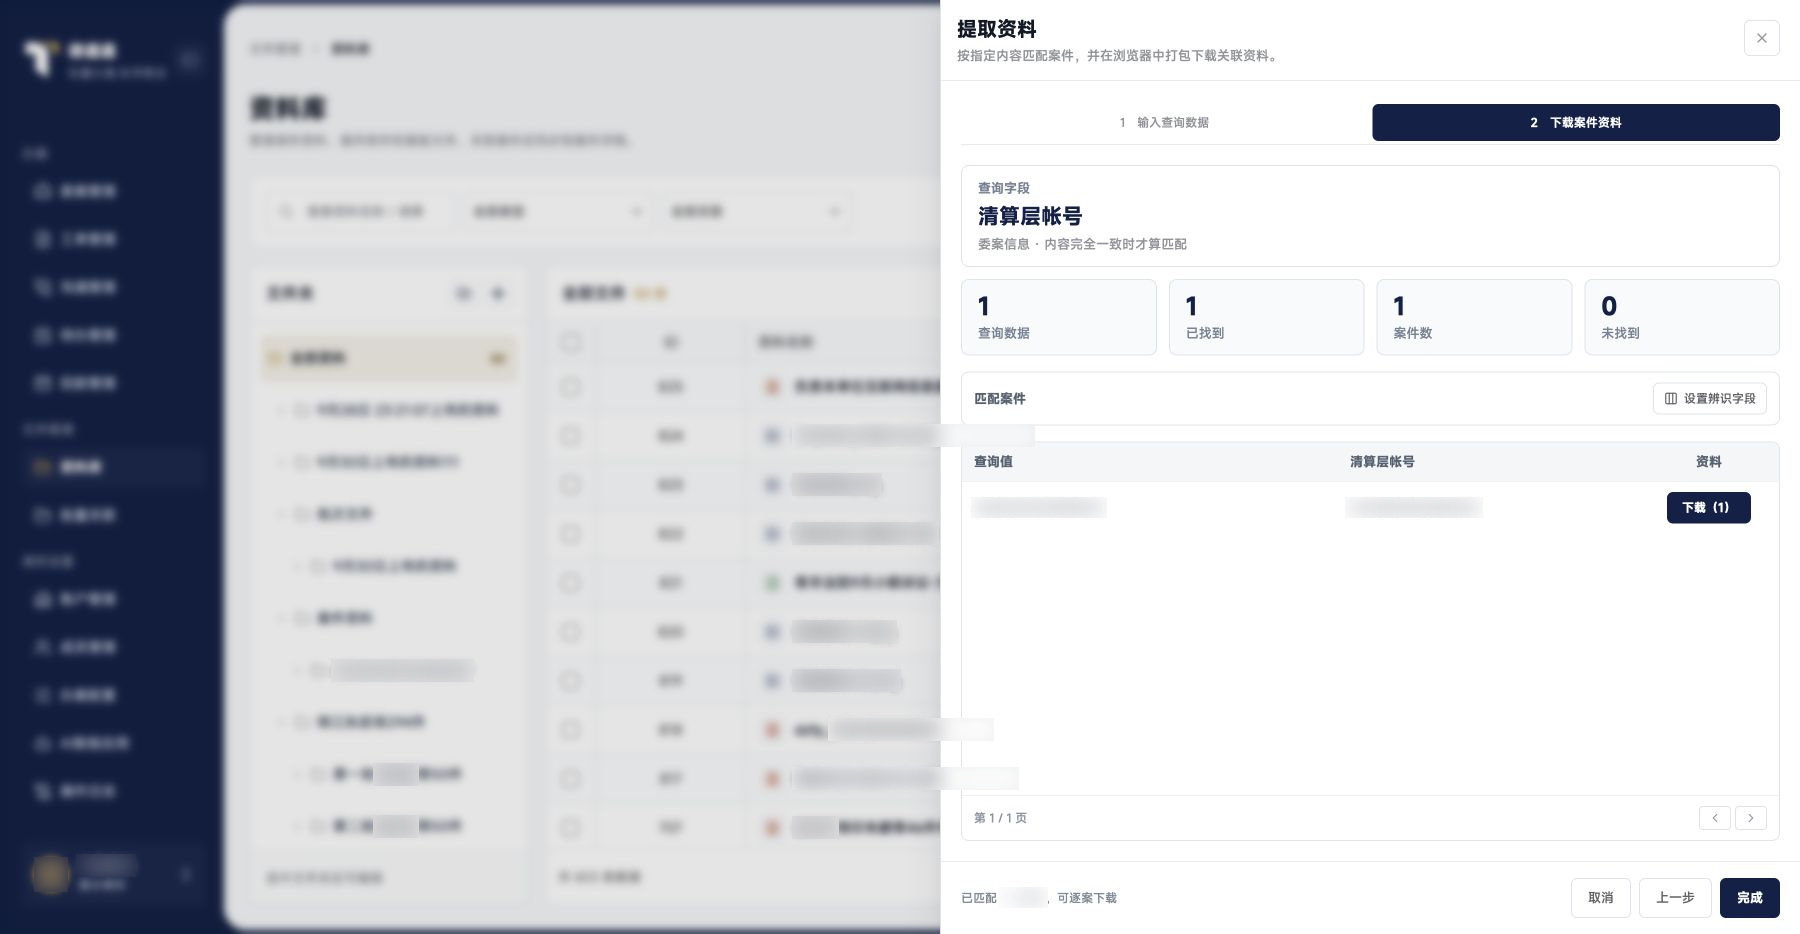Click the 未找到 count card
This screenshot has height=934, width=1800.
pyautogui.click(x=1682, y=317)
